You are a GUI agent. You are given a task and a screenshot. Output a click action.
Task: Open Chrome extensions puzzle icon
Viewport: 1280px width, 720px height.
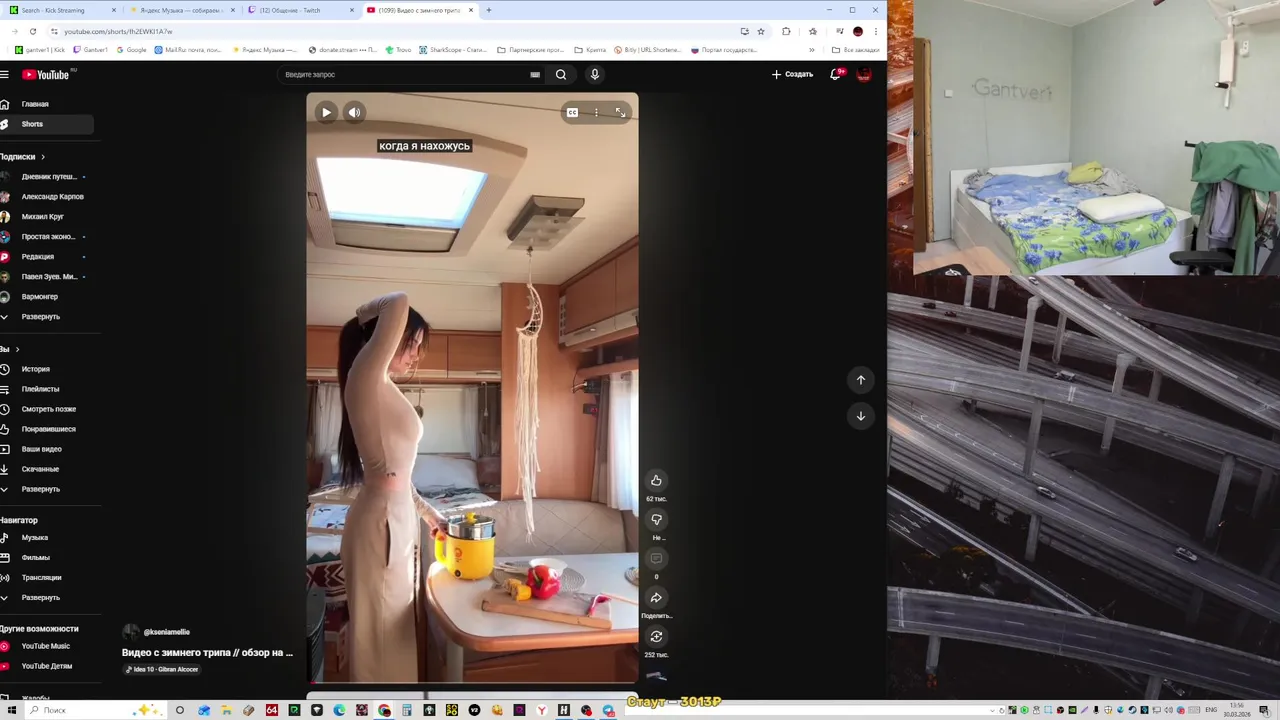tap(786, 31)
